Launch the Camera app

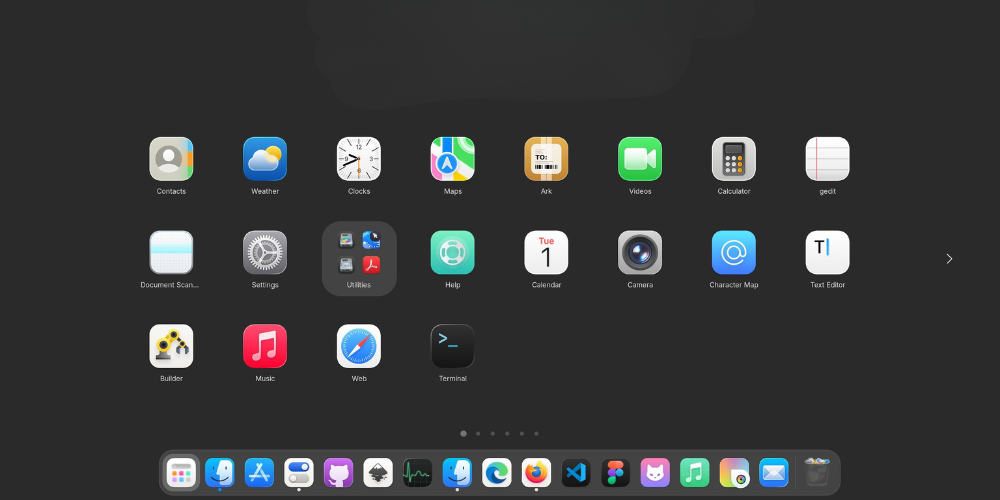pos(640,253)
